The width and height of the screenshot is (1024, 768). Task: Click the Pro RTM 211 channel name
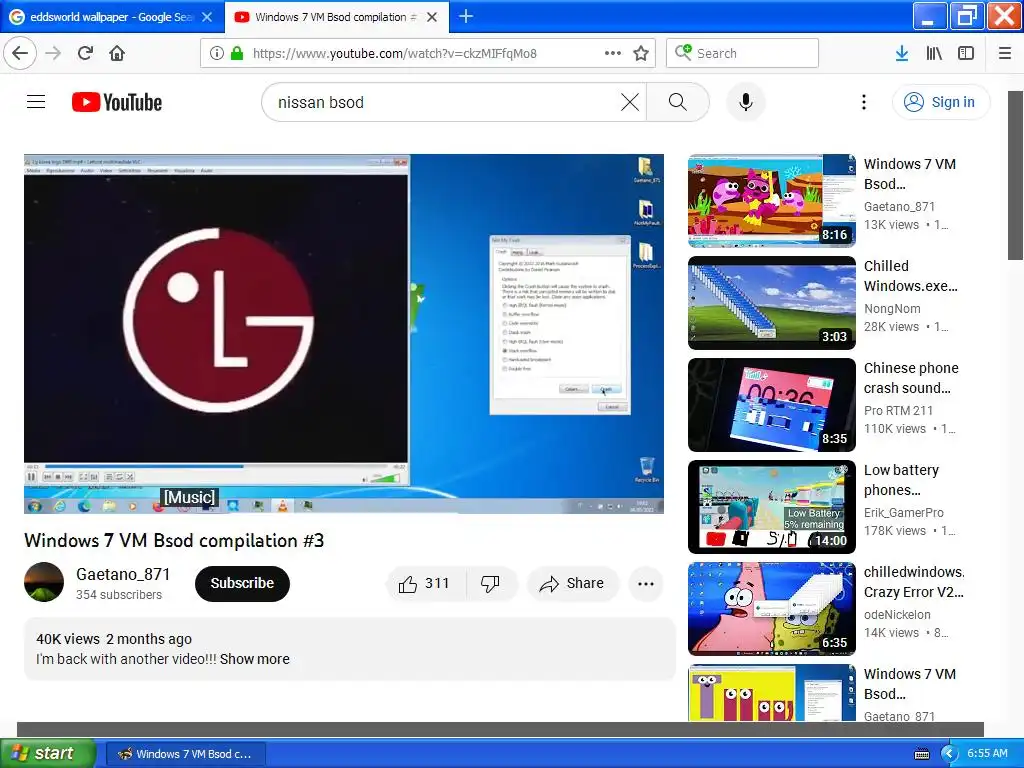point(898,410)
